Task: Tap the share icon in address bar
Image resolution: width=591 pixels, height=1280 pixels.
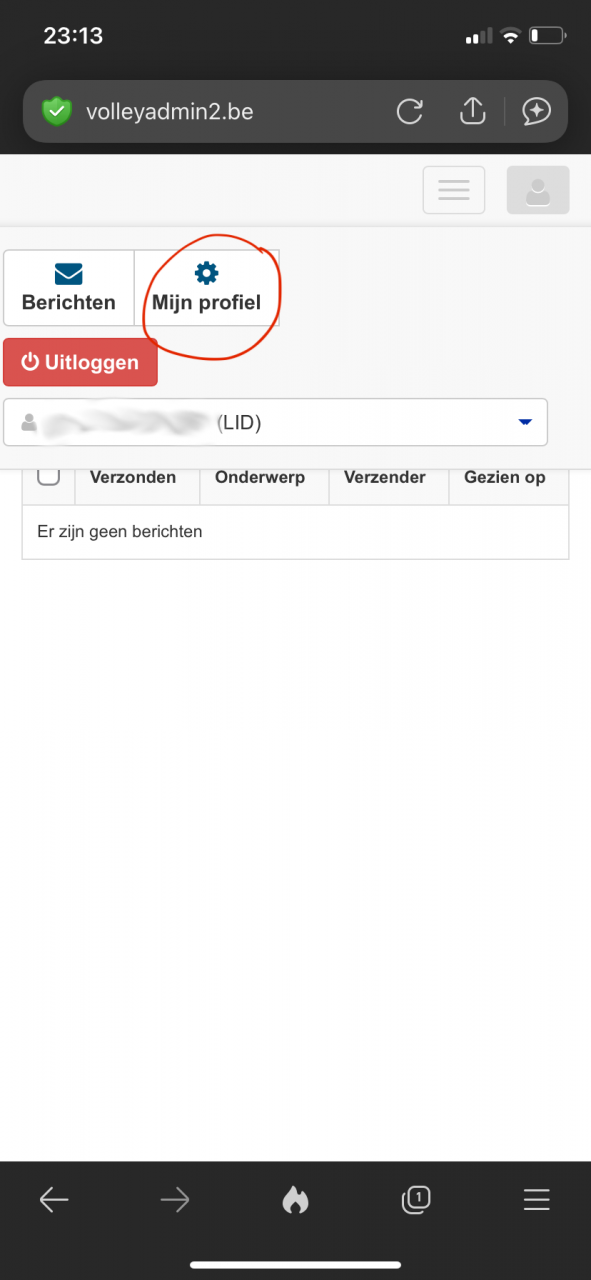Action: (472, 111)
